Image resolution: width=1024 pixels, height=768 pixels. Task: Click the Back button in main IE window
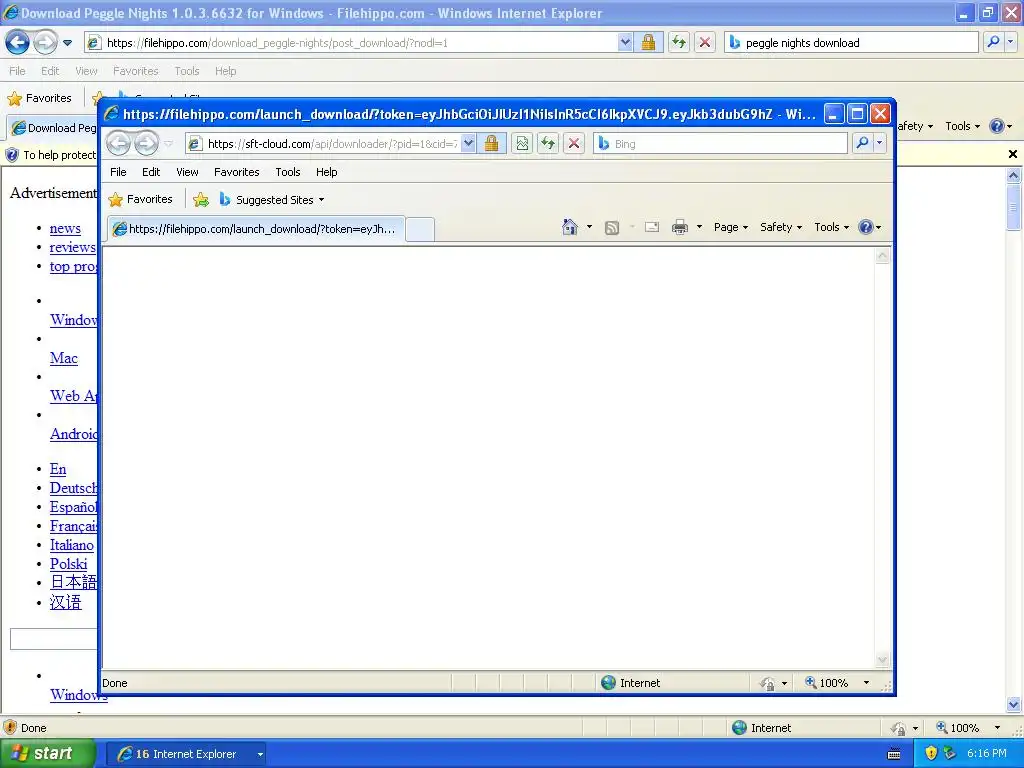click(17, 43)
